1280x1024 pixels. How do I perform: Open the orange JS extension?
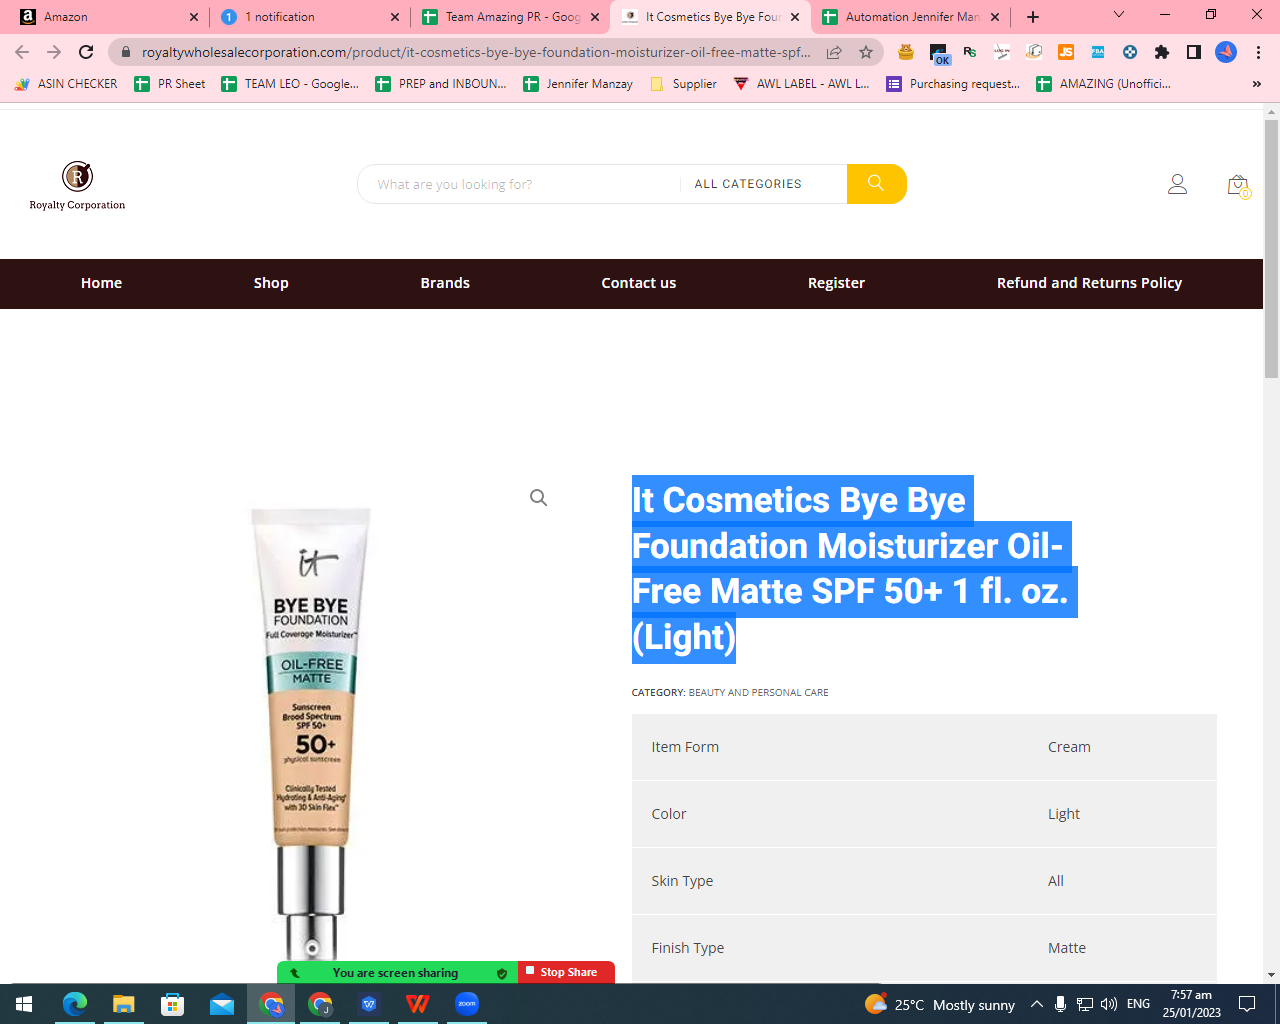pyautogui.click(x=1066, y=52)
